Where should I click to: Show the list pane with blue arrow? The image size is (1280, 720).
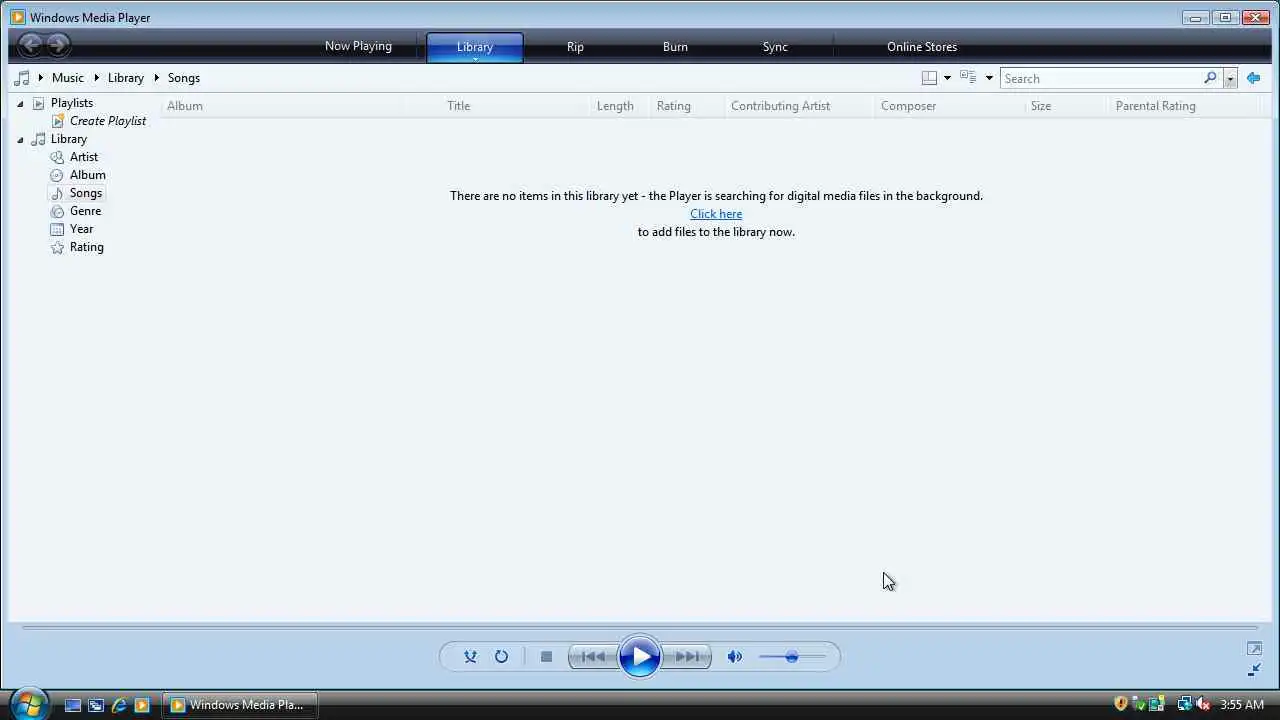(x=1253, y=78)
